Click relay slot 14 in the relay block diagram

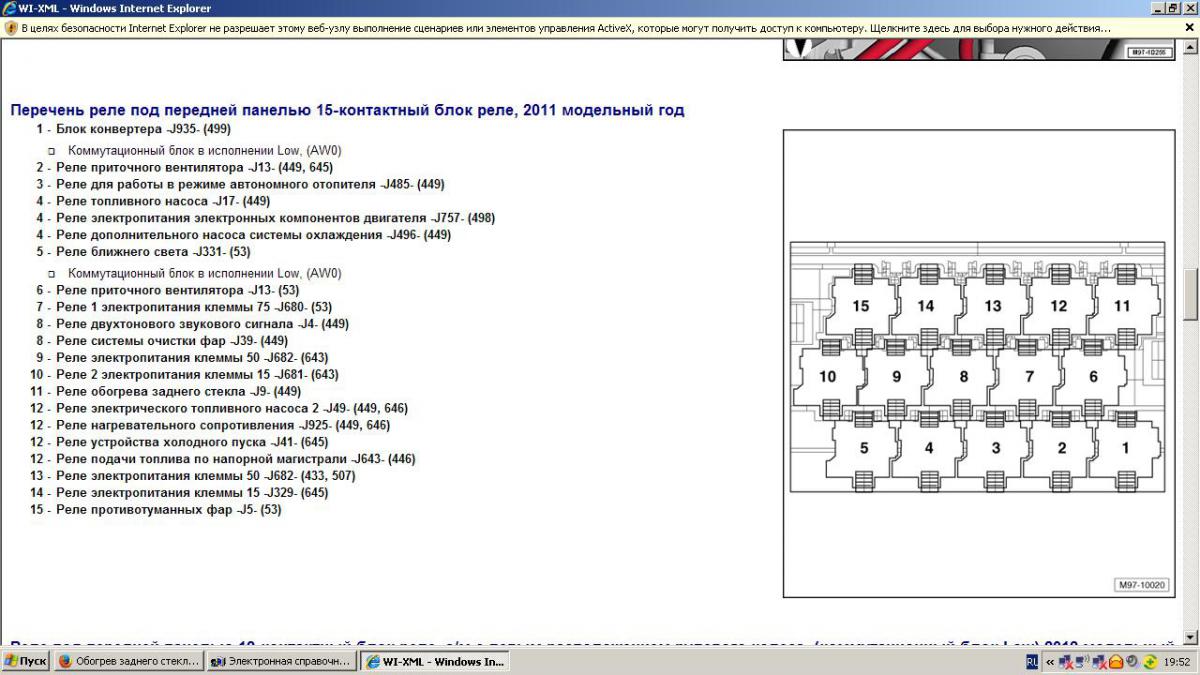tap(926, 306)
